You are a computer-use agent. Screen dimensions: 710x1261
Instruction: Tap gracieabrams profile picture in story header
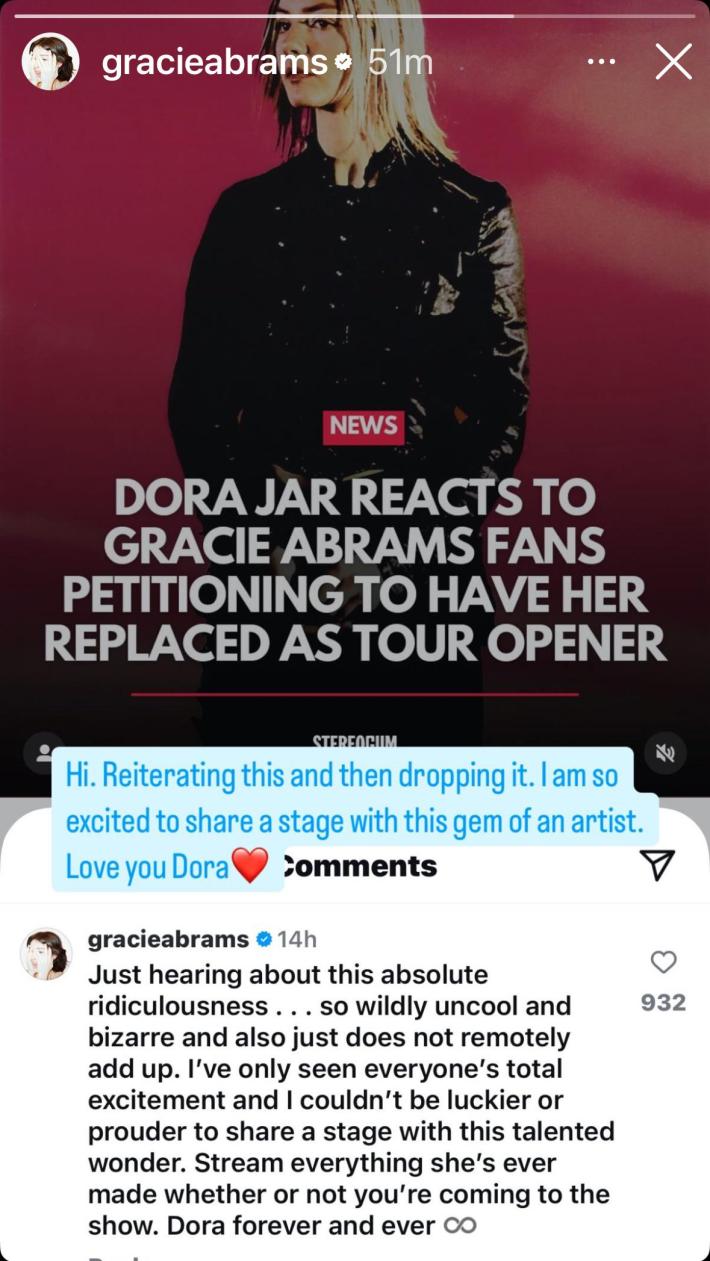click(50, 62)
